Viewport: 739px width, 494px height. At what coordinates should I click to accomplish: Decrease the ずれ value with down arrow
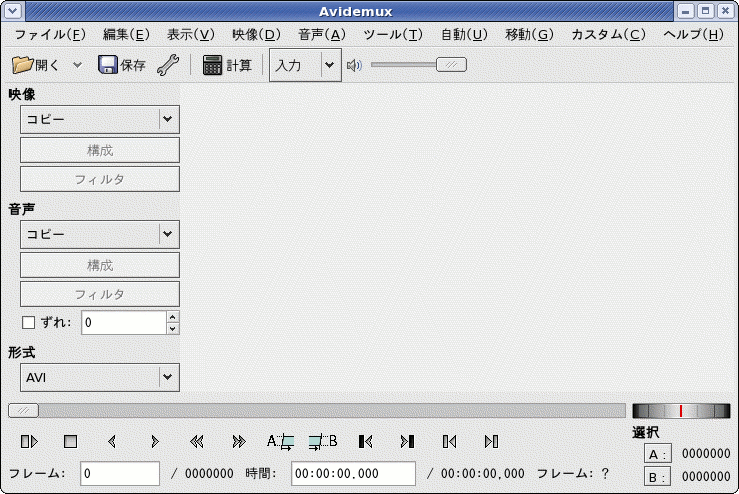pos(173,329)
